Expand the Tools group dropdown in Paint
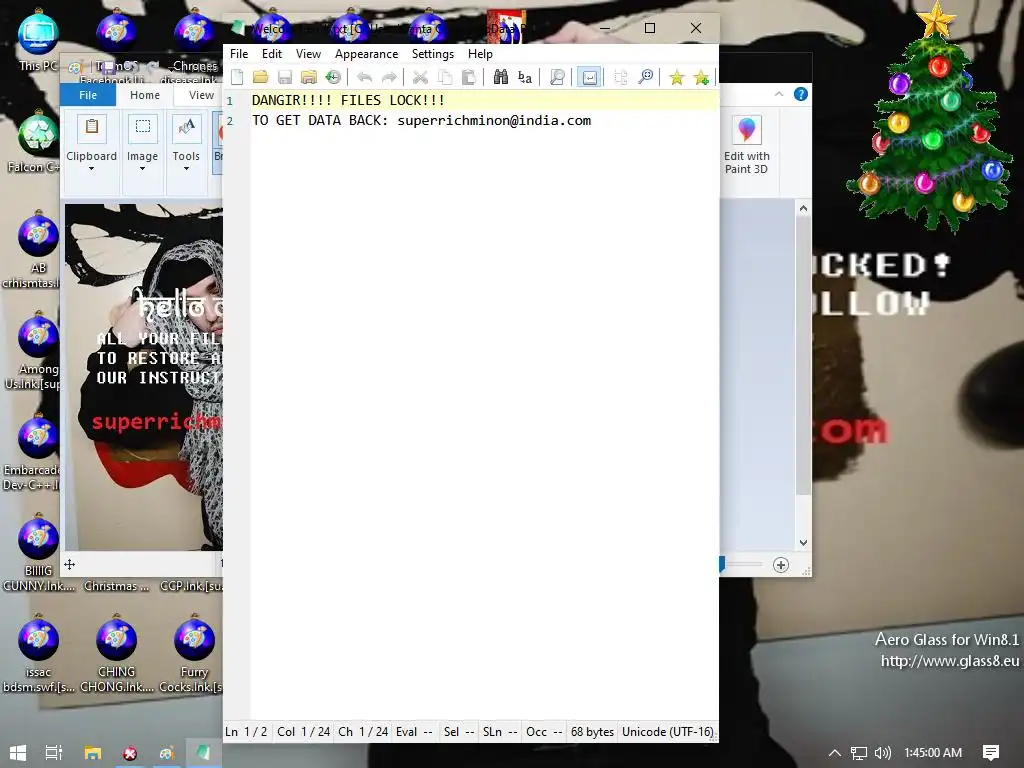The width and height of the screenshot is (1024, 768). [186, 169]
